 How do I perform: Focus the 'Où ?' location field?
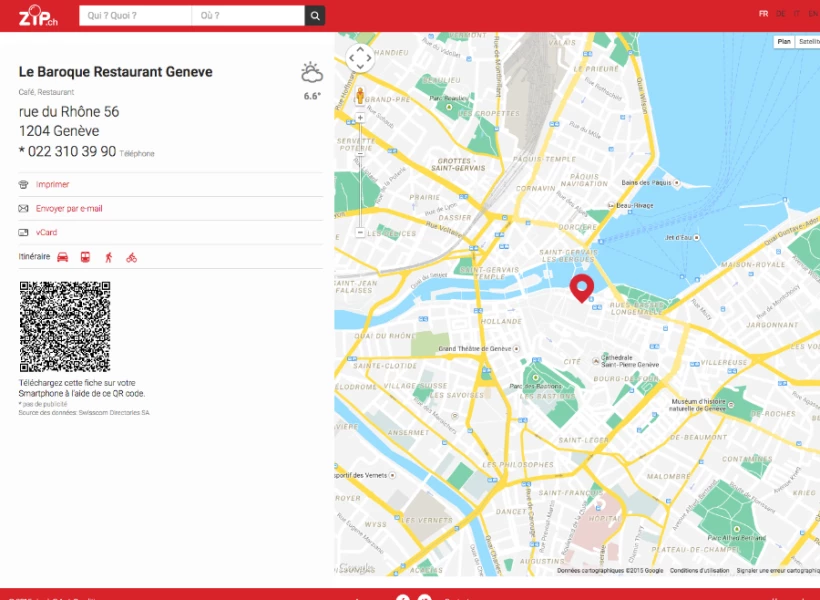(x=248, y=16)
